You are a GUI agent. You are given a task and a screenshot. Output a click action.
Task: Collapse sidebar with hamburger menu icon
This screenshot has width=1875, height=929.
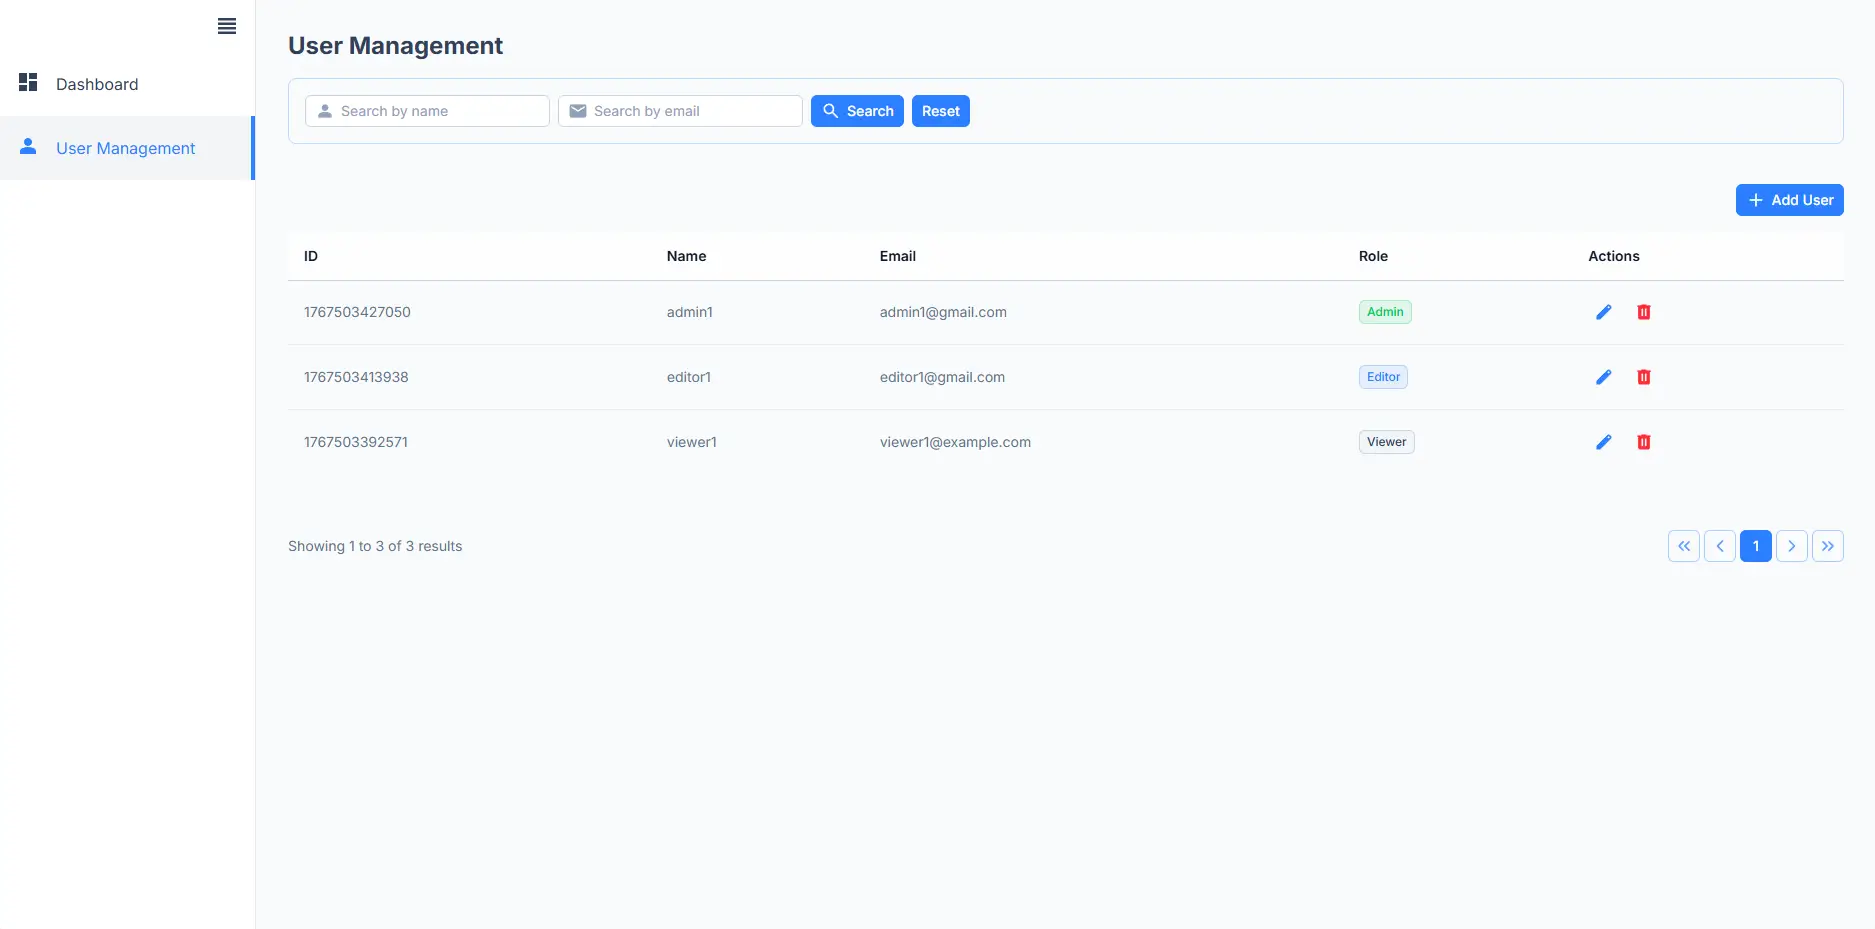point(227,26)
